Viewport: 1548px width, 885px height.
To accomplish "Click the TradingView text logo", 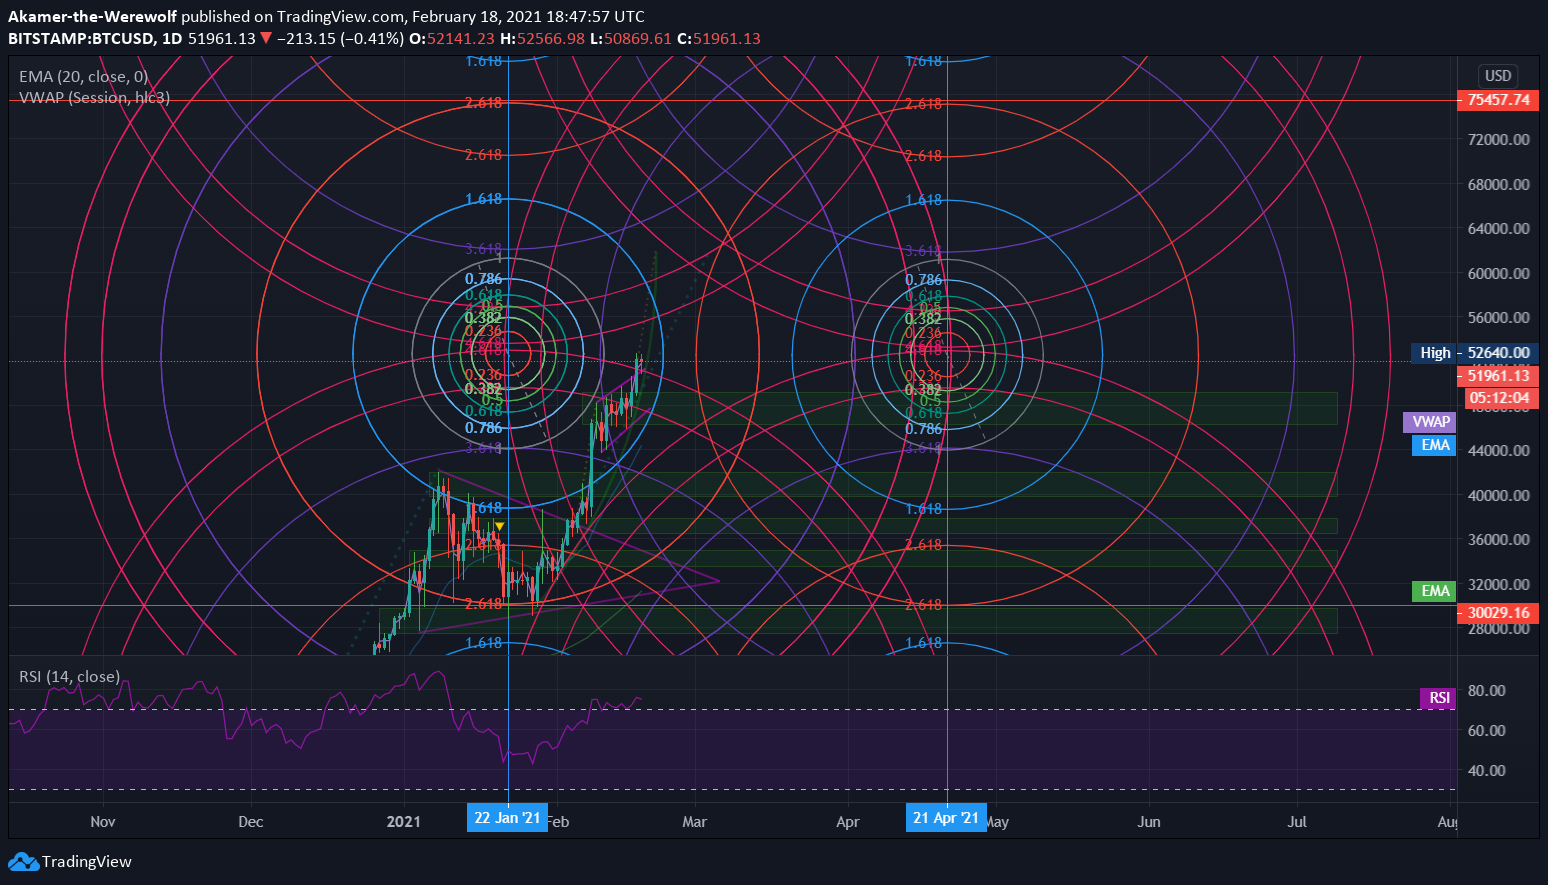I will [x=87, y=862].
